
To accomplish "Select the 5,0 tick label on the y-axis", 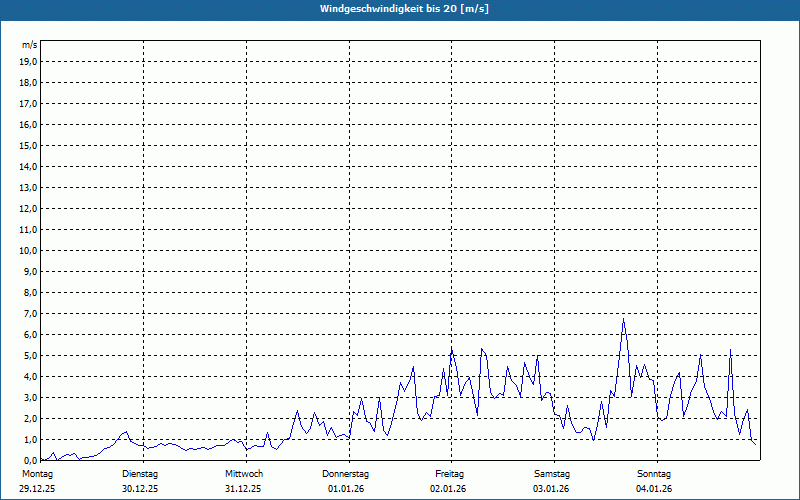I will click(x=30, y=355).
